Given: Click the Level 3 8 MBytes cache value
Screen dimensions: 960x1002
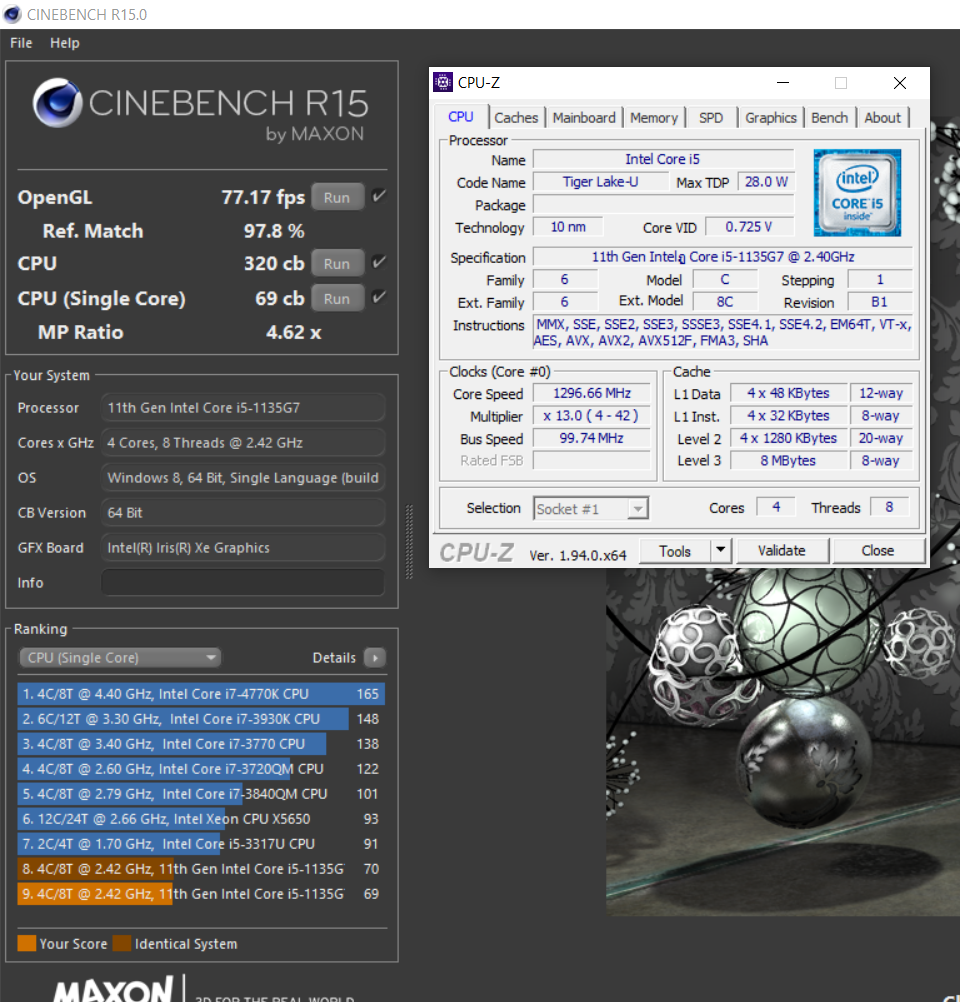Looking at the screenshot, I should pos(788,460).
